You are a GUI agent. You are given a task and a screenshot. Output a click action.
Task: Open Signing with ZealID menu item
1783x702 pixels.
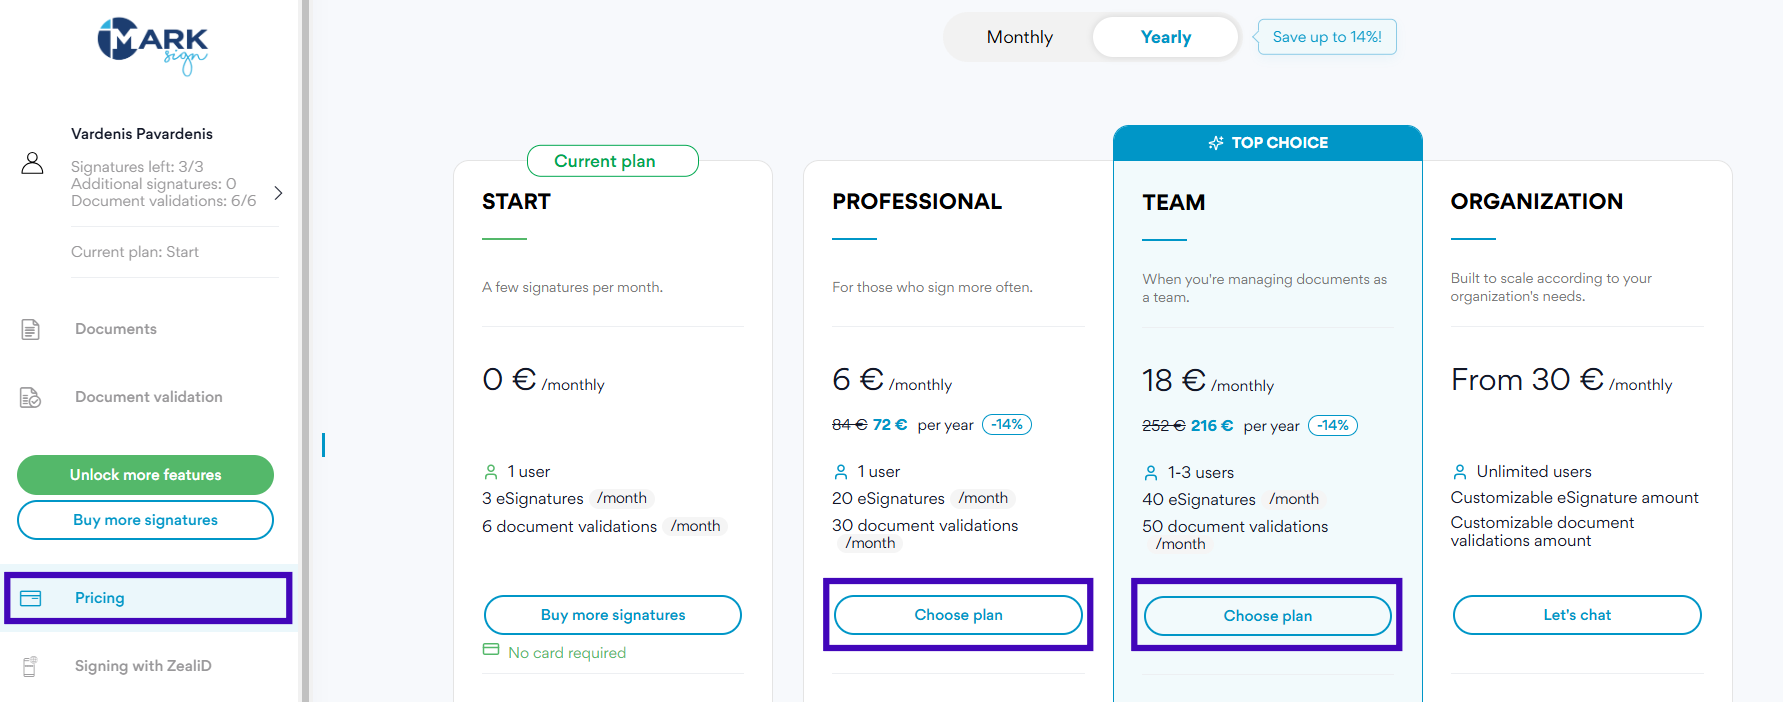coord(143,666)
